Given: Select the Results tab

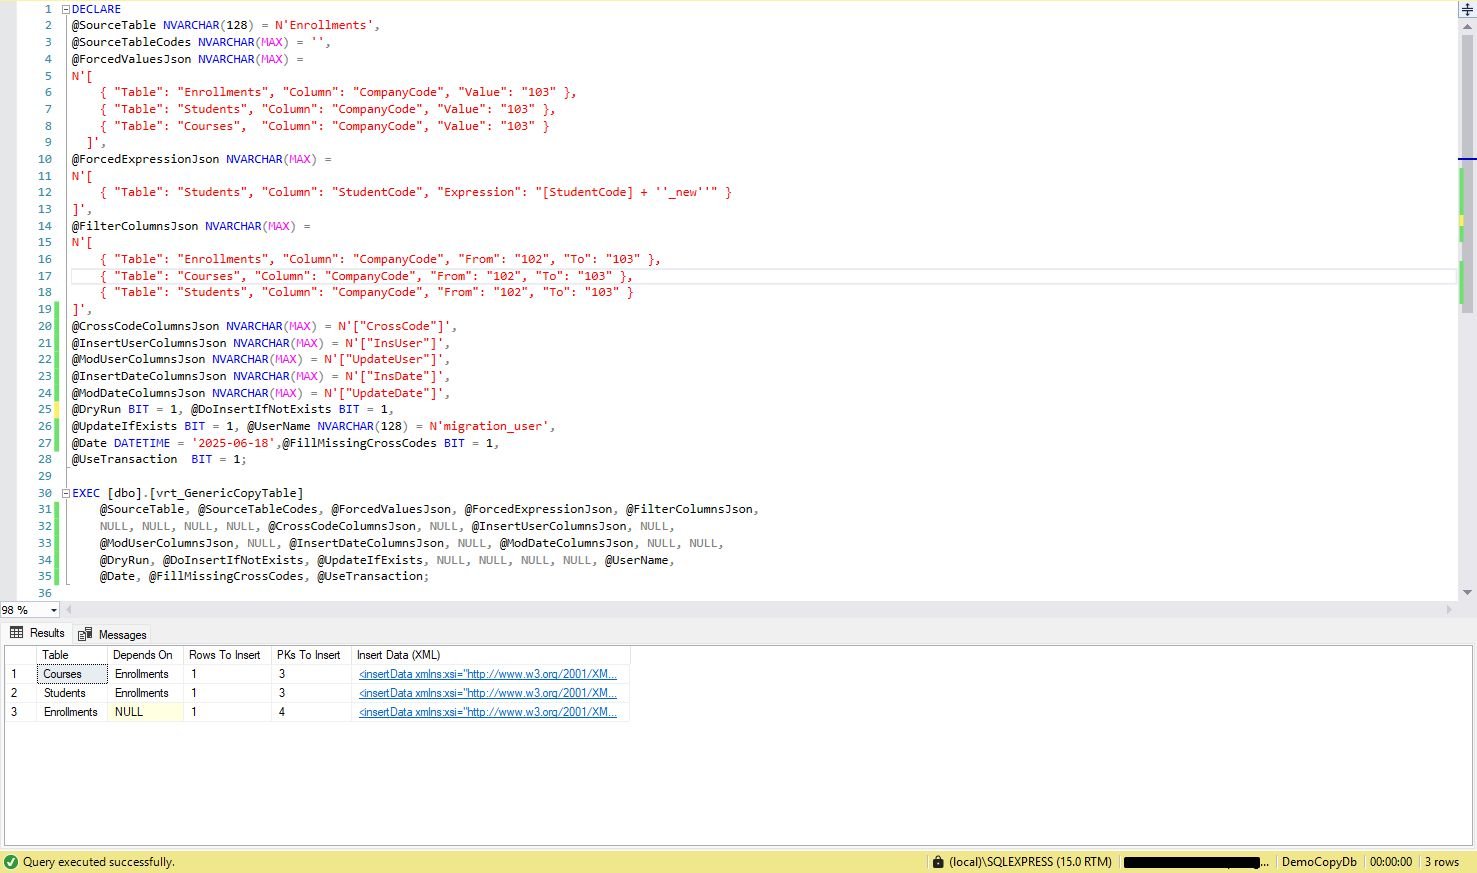Looking at the screenshot, I should (x=37, y=633).
